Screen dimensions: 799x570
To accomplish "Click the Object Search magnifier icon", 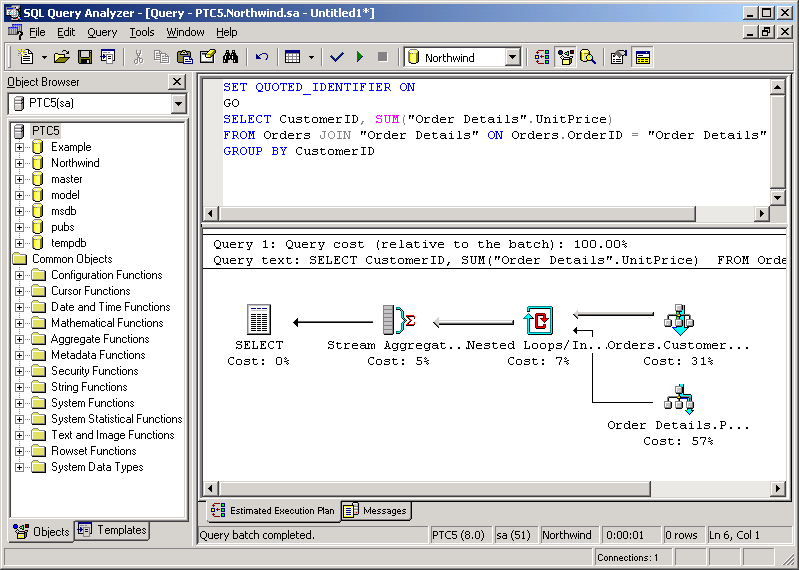I will [589, 57].
